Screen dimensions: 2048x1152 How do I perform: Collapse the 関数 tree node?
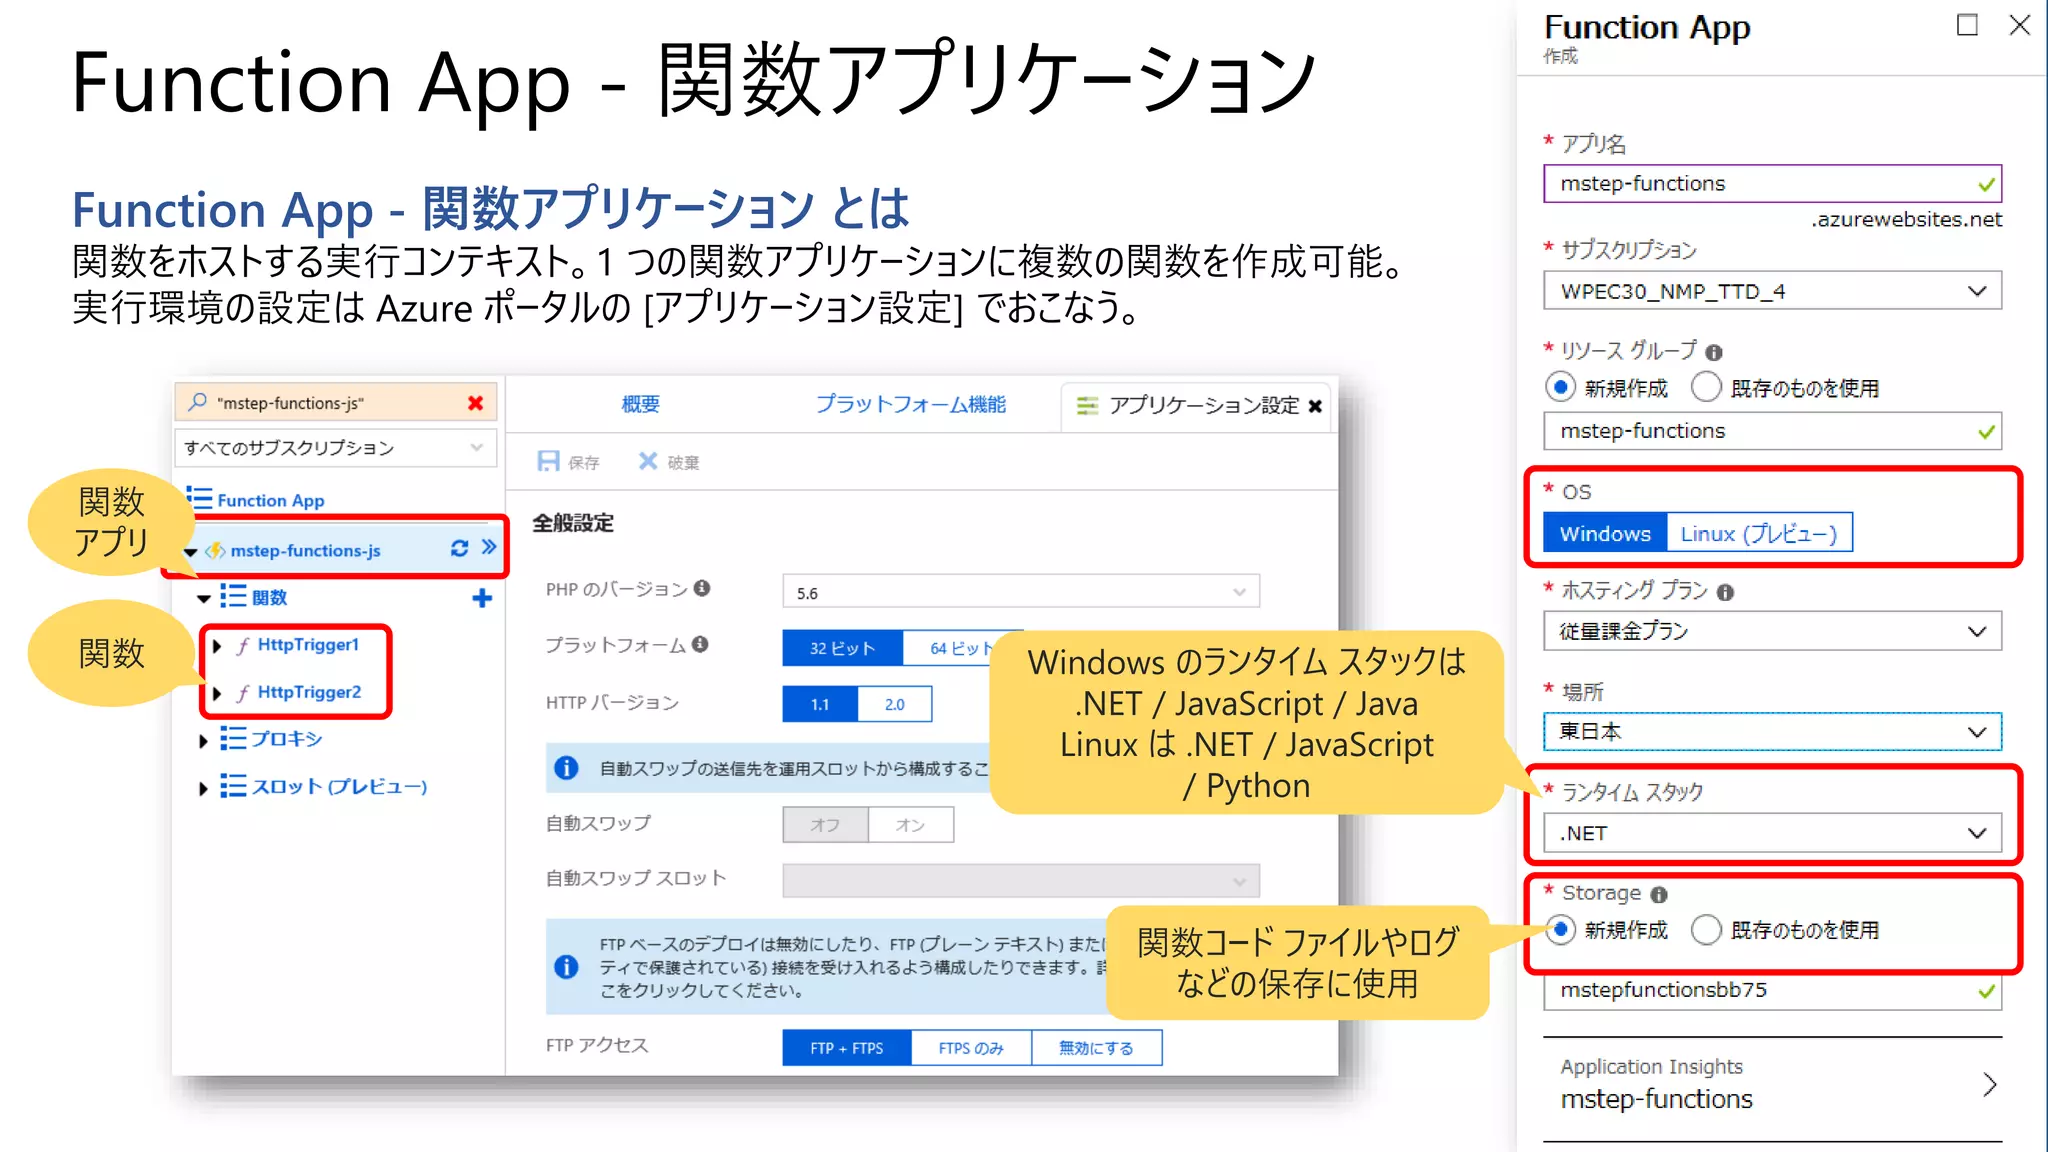click(204, 599)
